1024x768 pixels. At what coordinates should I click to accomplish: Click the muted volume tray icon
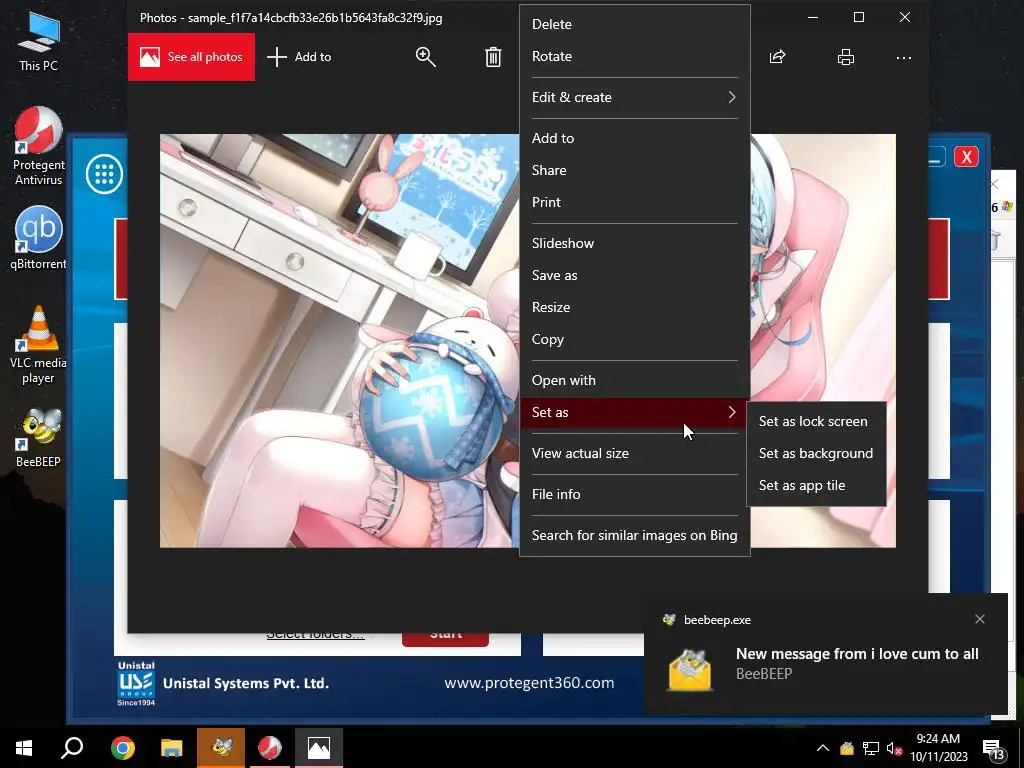coord(894,748)
